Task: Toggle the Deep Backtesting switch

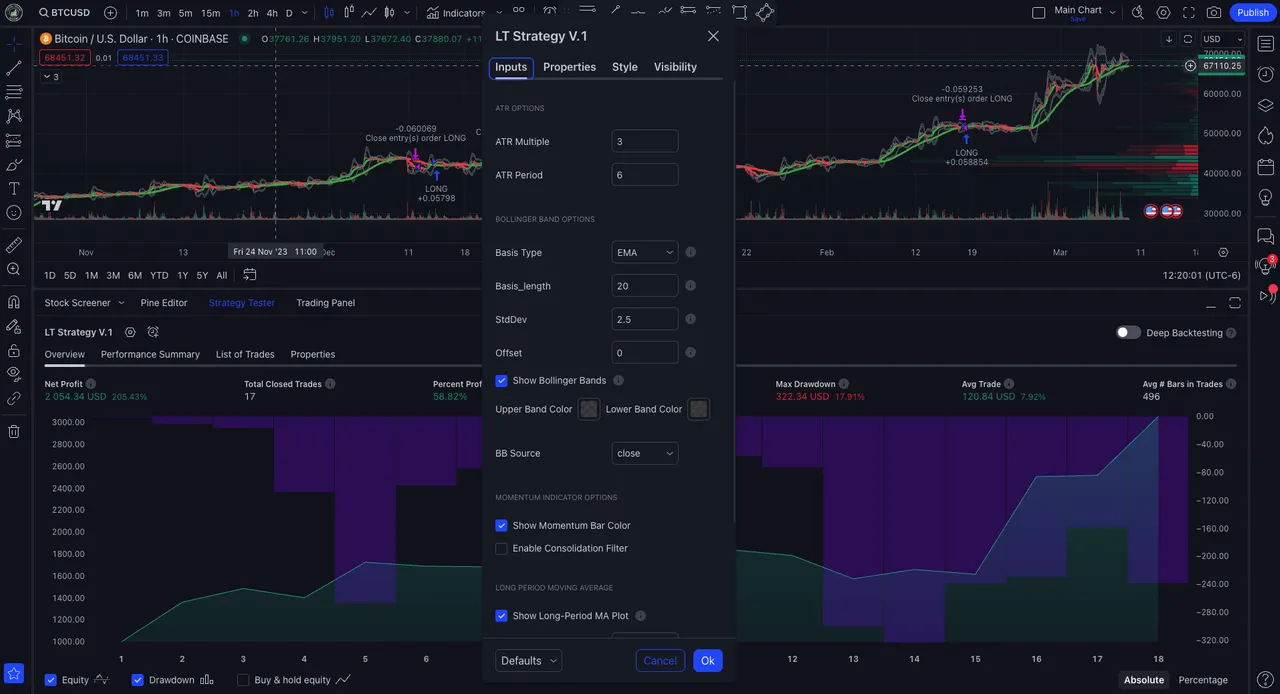Action: point(1128,332)
